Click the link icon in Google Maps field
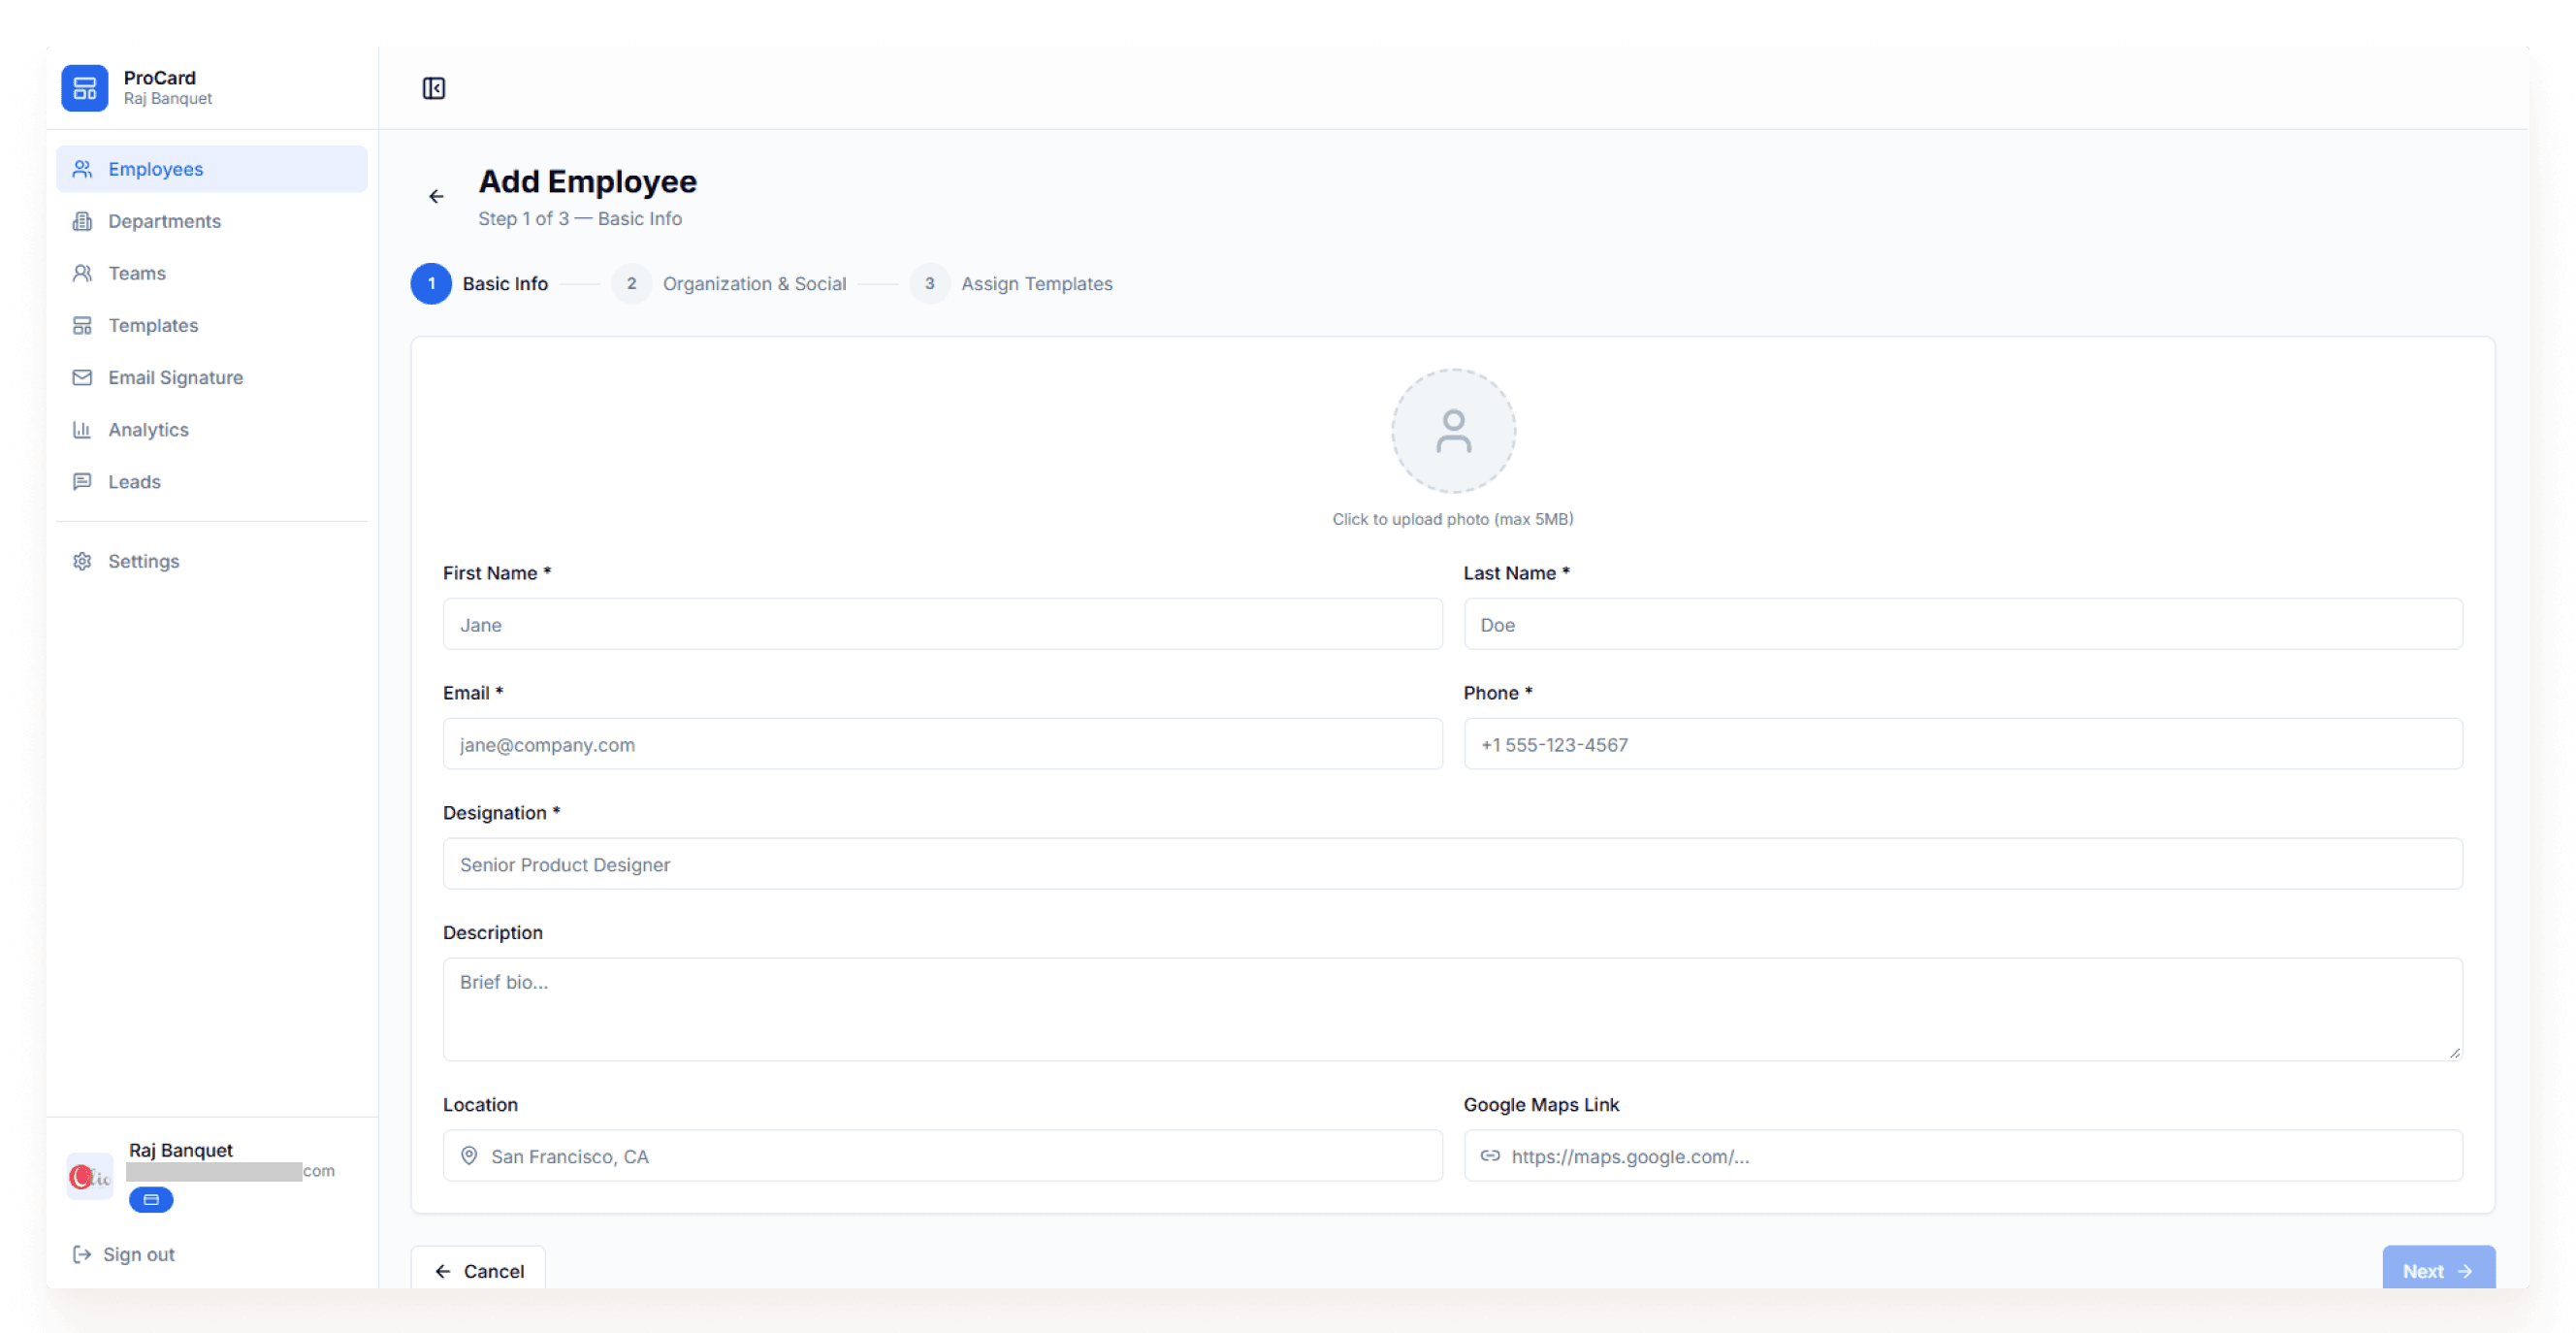The height and width of the screenshot is (1333, 2576). pos(1490,1156)
